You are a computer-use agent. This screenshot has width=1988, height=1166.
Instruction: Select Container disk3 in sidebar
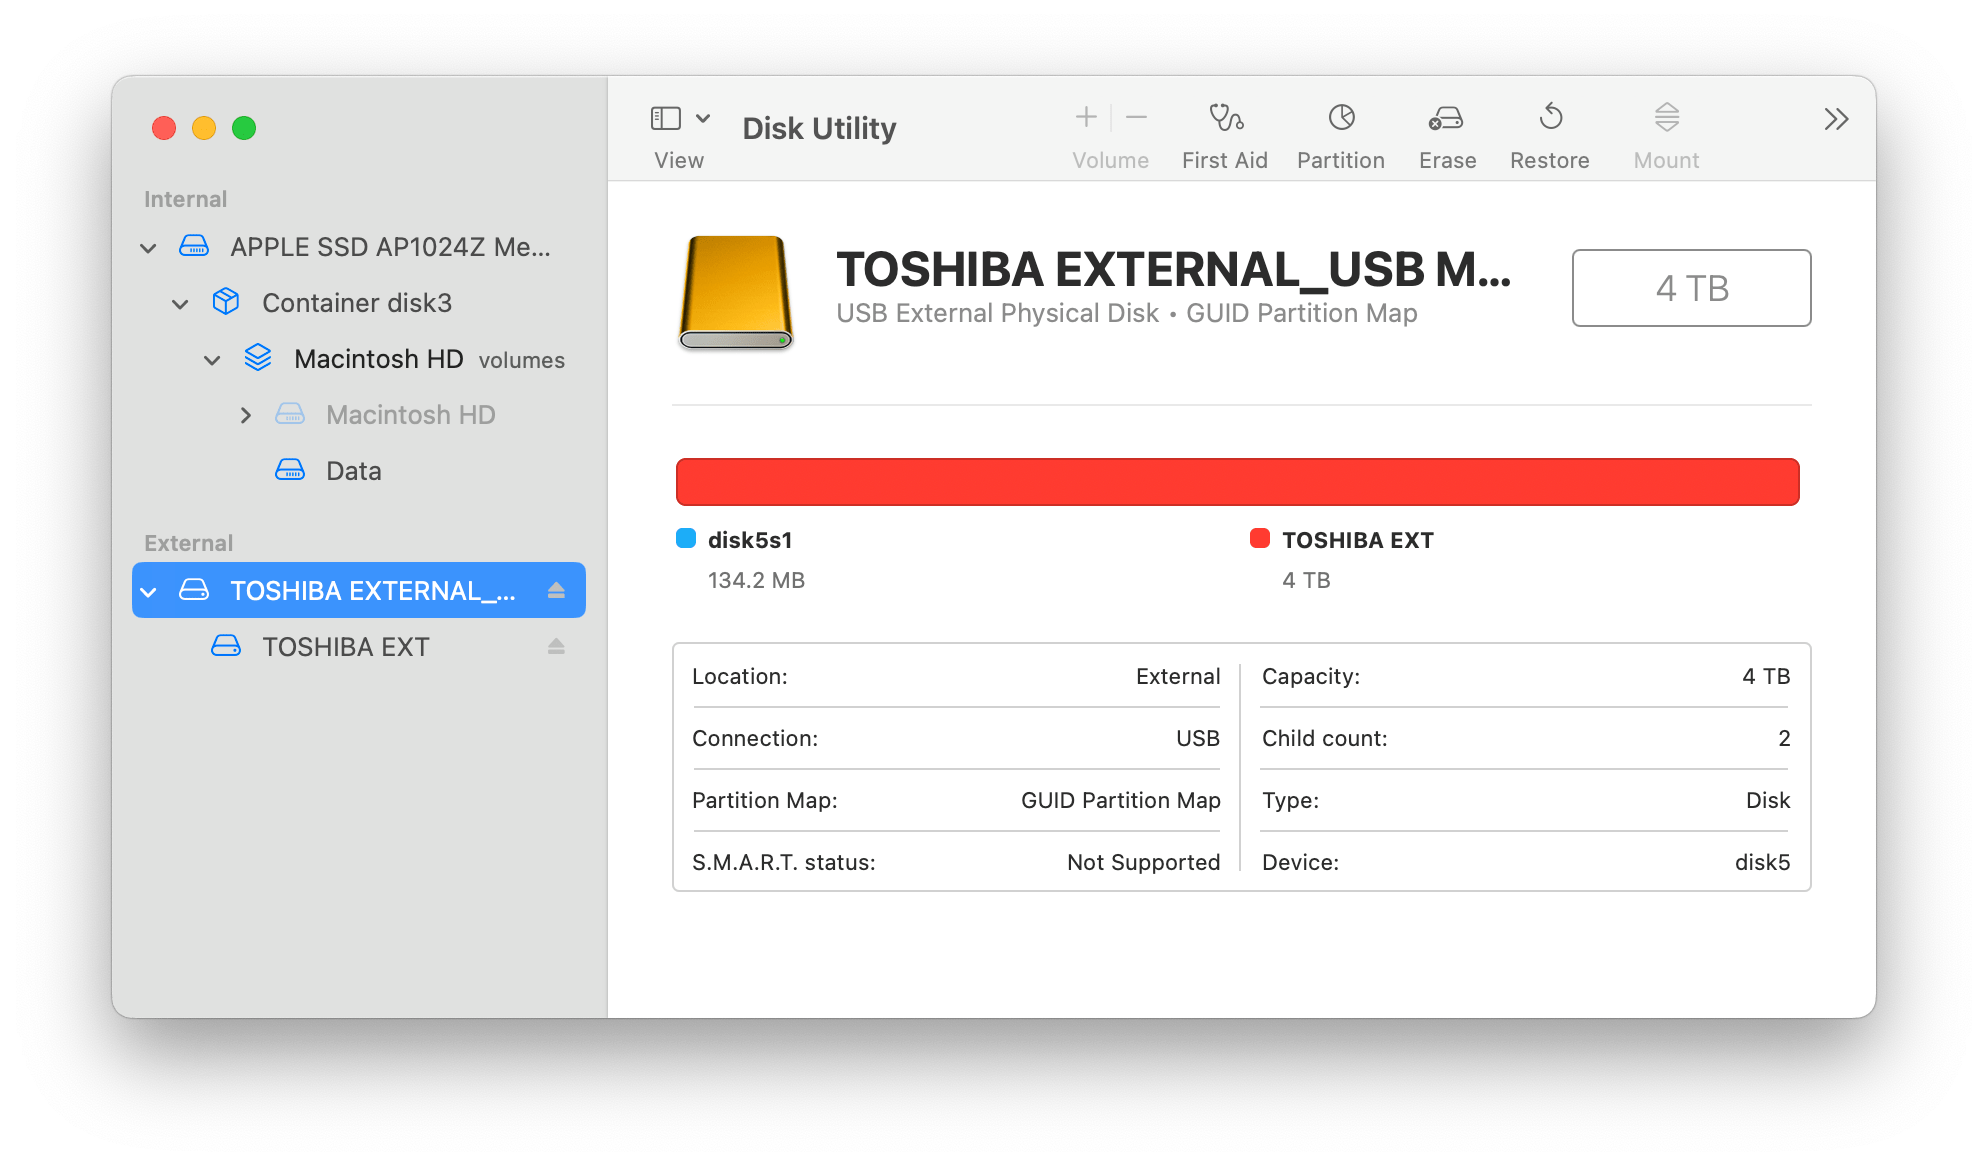click(x=358, y=303)
